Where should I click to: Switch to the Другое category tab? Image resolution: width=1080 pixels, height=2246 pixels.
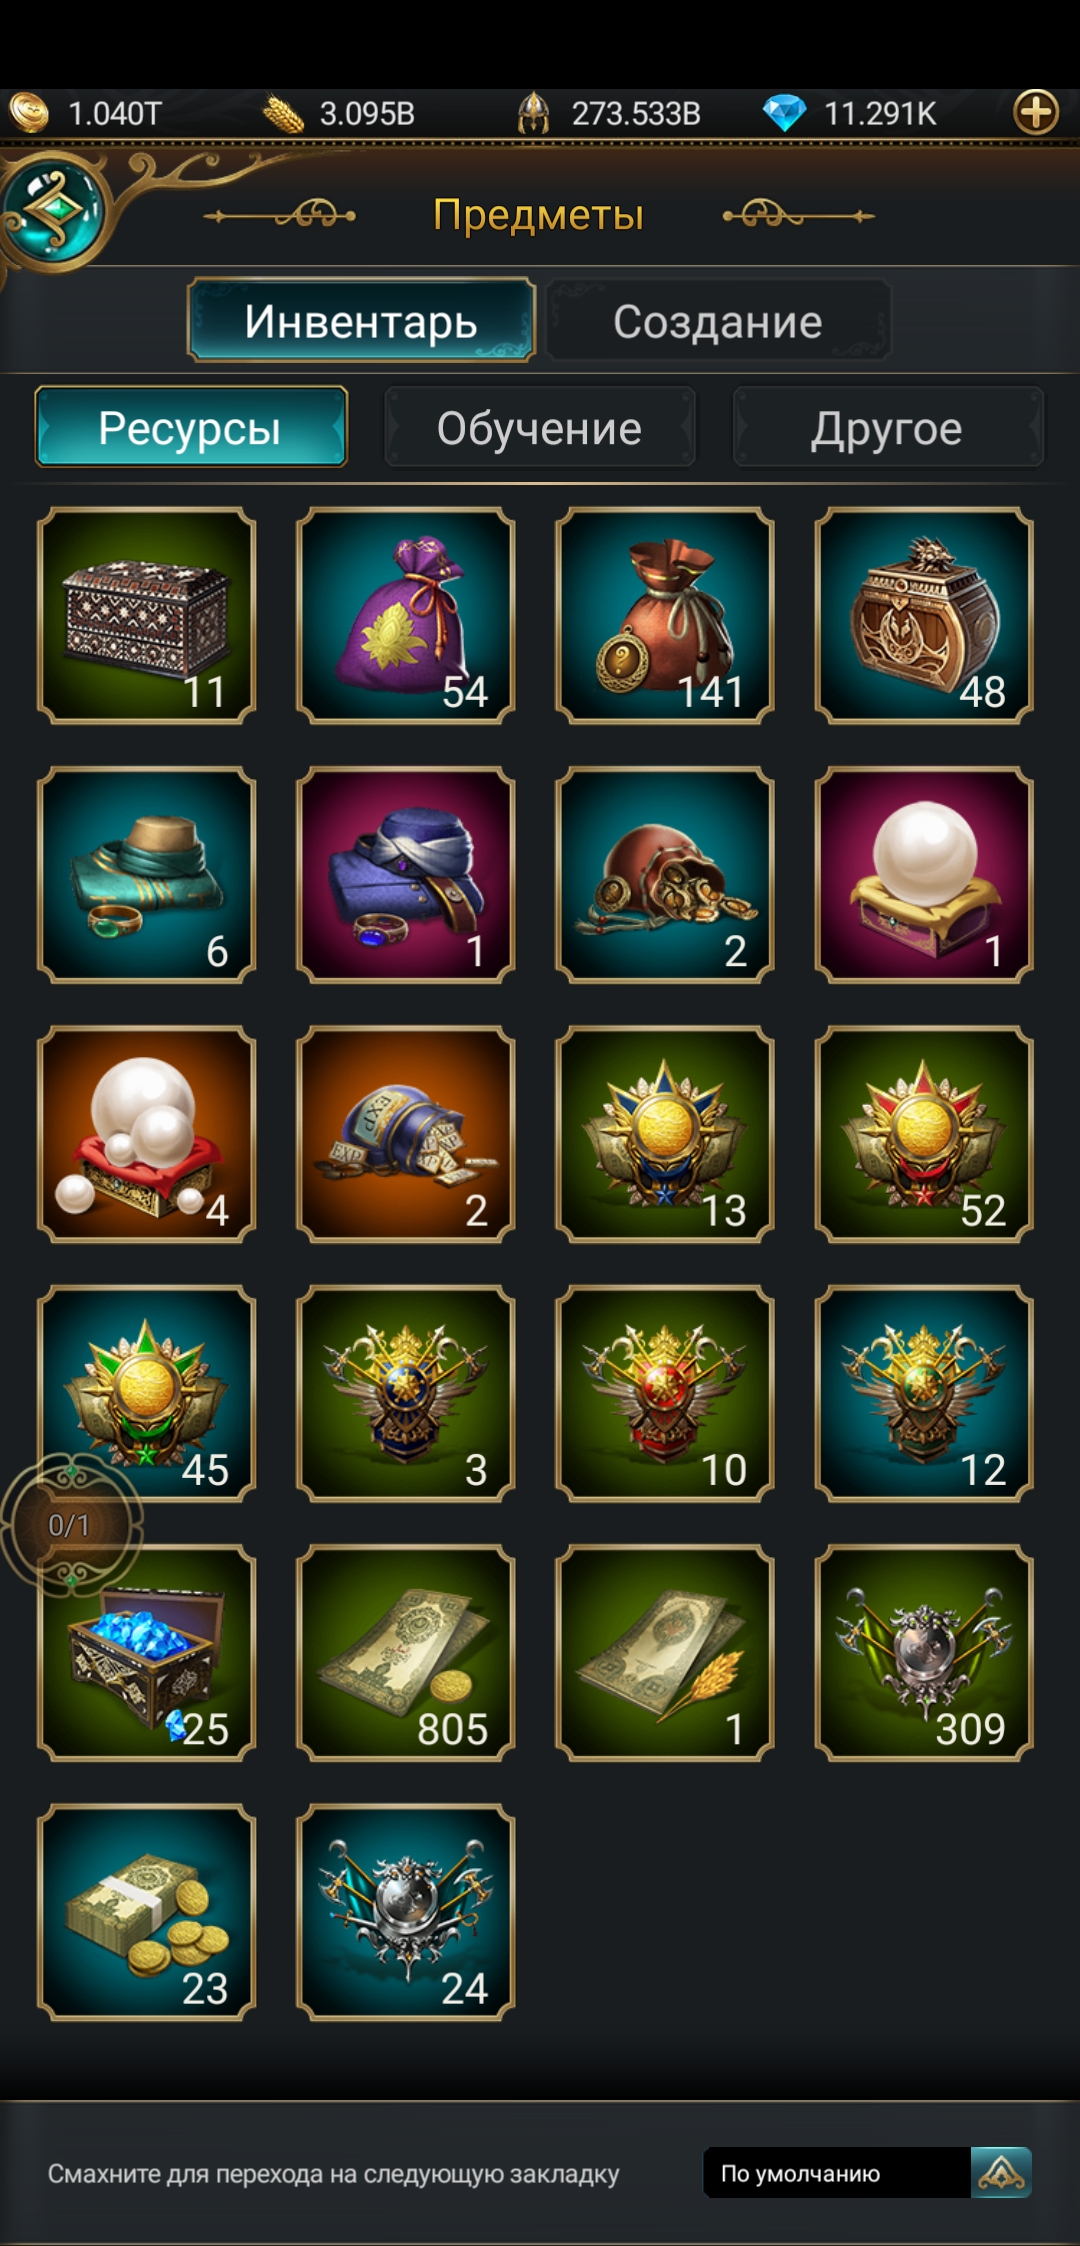[x=887, y=428]
